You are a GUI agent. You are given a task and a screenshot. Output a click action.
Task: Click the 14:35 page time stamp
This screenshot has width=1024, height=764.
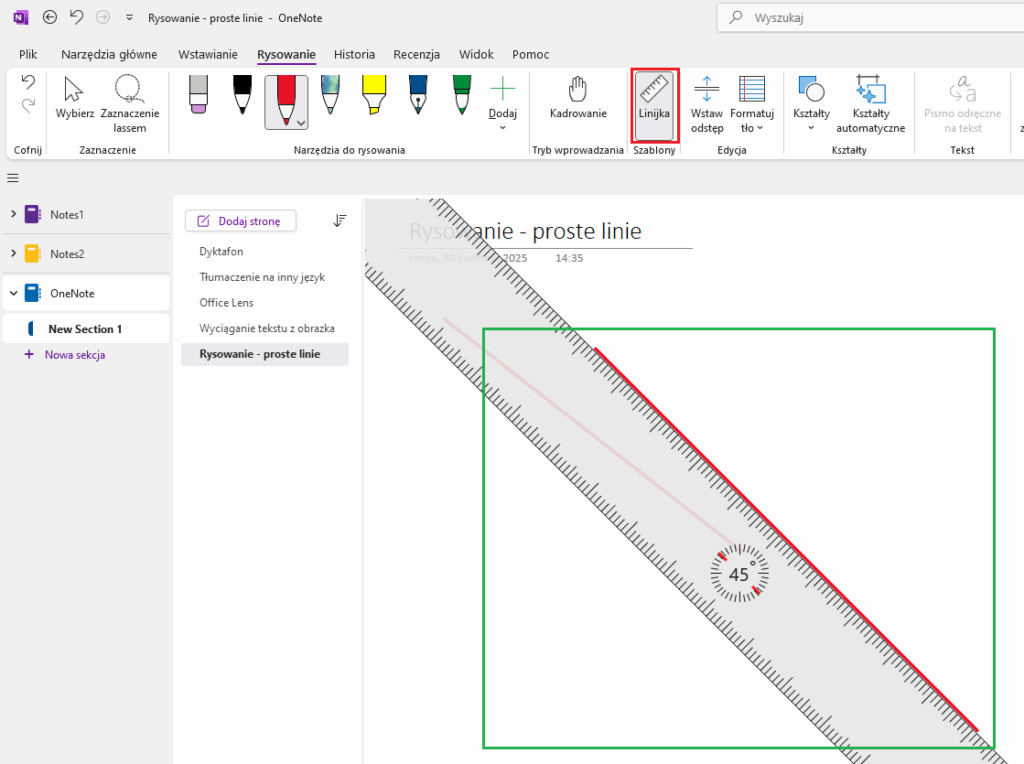pyautogui.click(x=569, y=258)
